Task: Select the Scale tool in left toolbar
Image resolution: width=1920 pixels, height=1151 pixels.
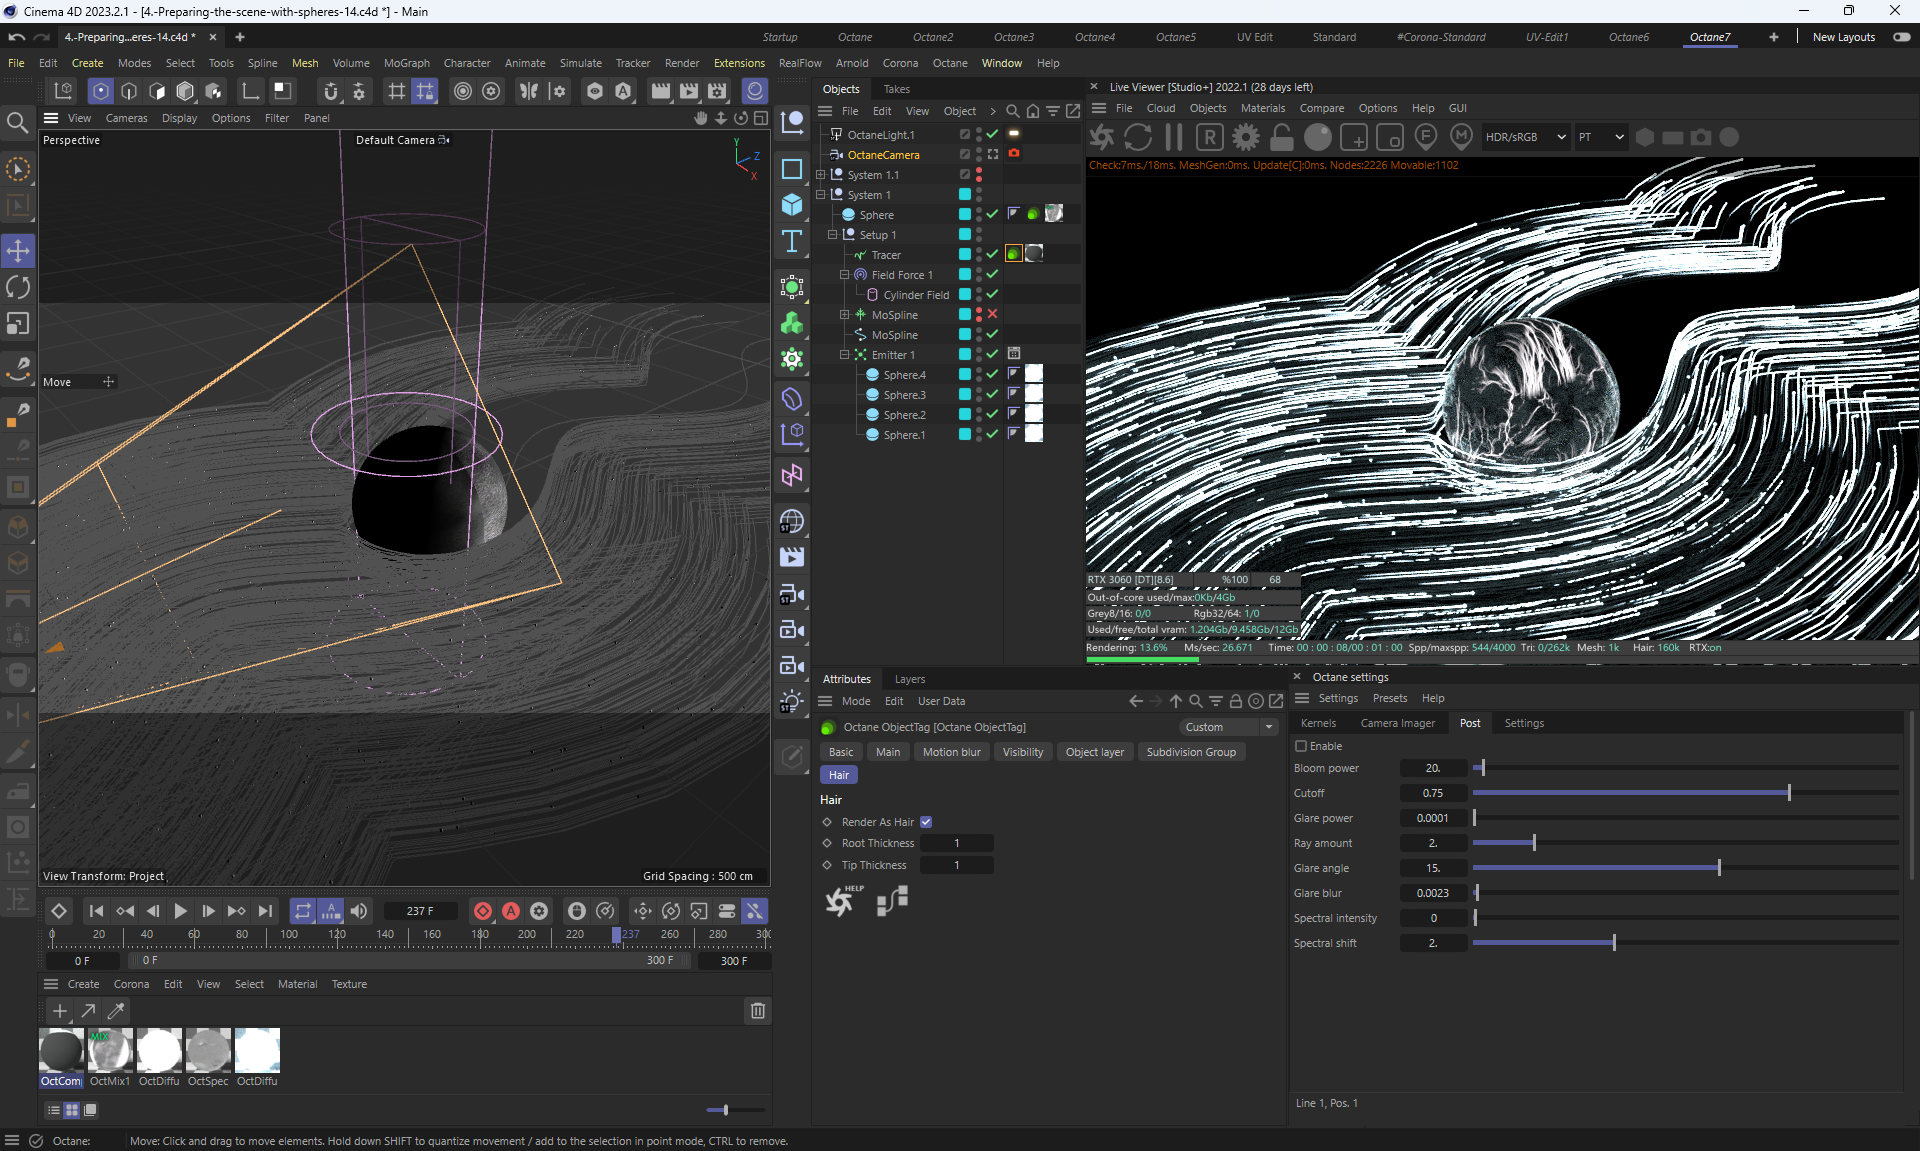Action: click(x=18, y=324)
